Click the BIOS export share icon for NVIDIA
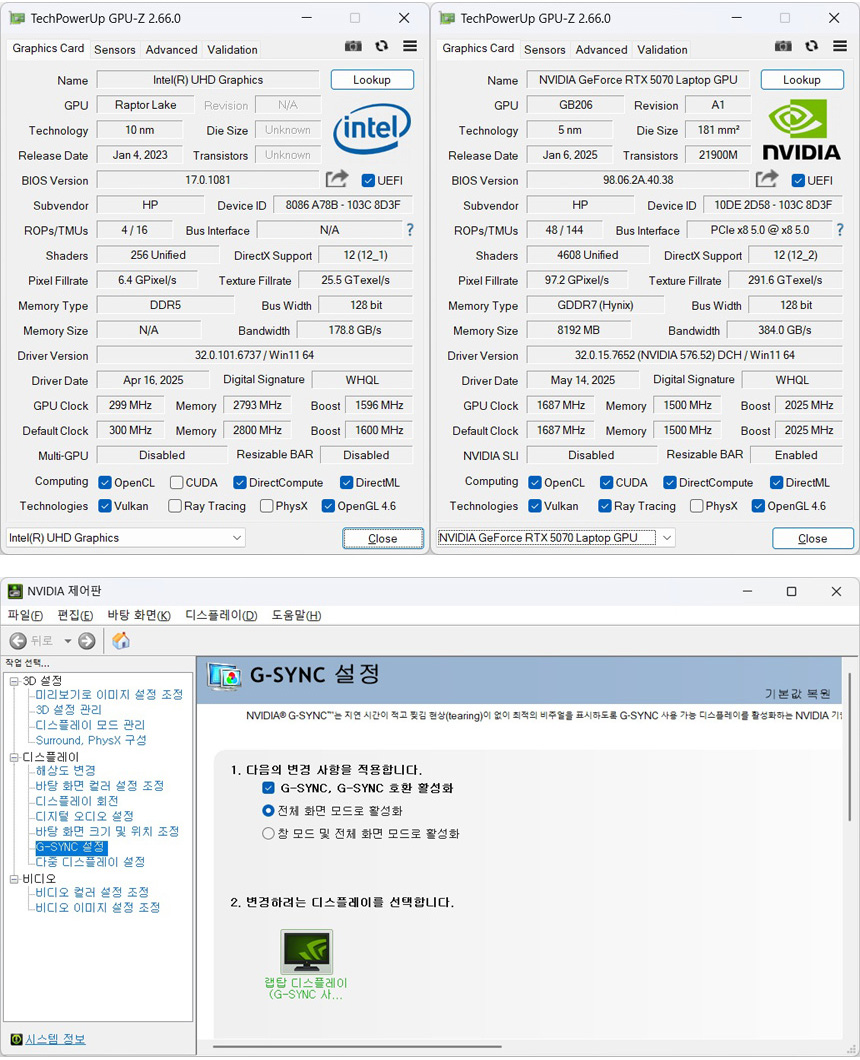The height and width of the screenshot is (1060, 860). 767,179
